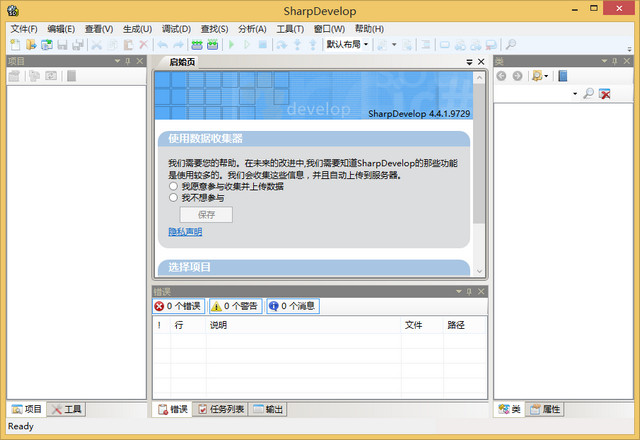This screenshot has width=640, height=440.
Task: Open the document tab list dropdown
Action: [469, 62]
